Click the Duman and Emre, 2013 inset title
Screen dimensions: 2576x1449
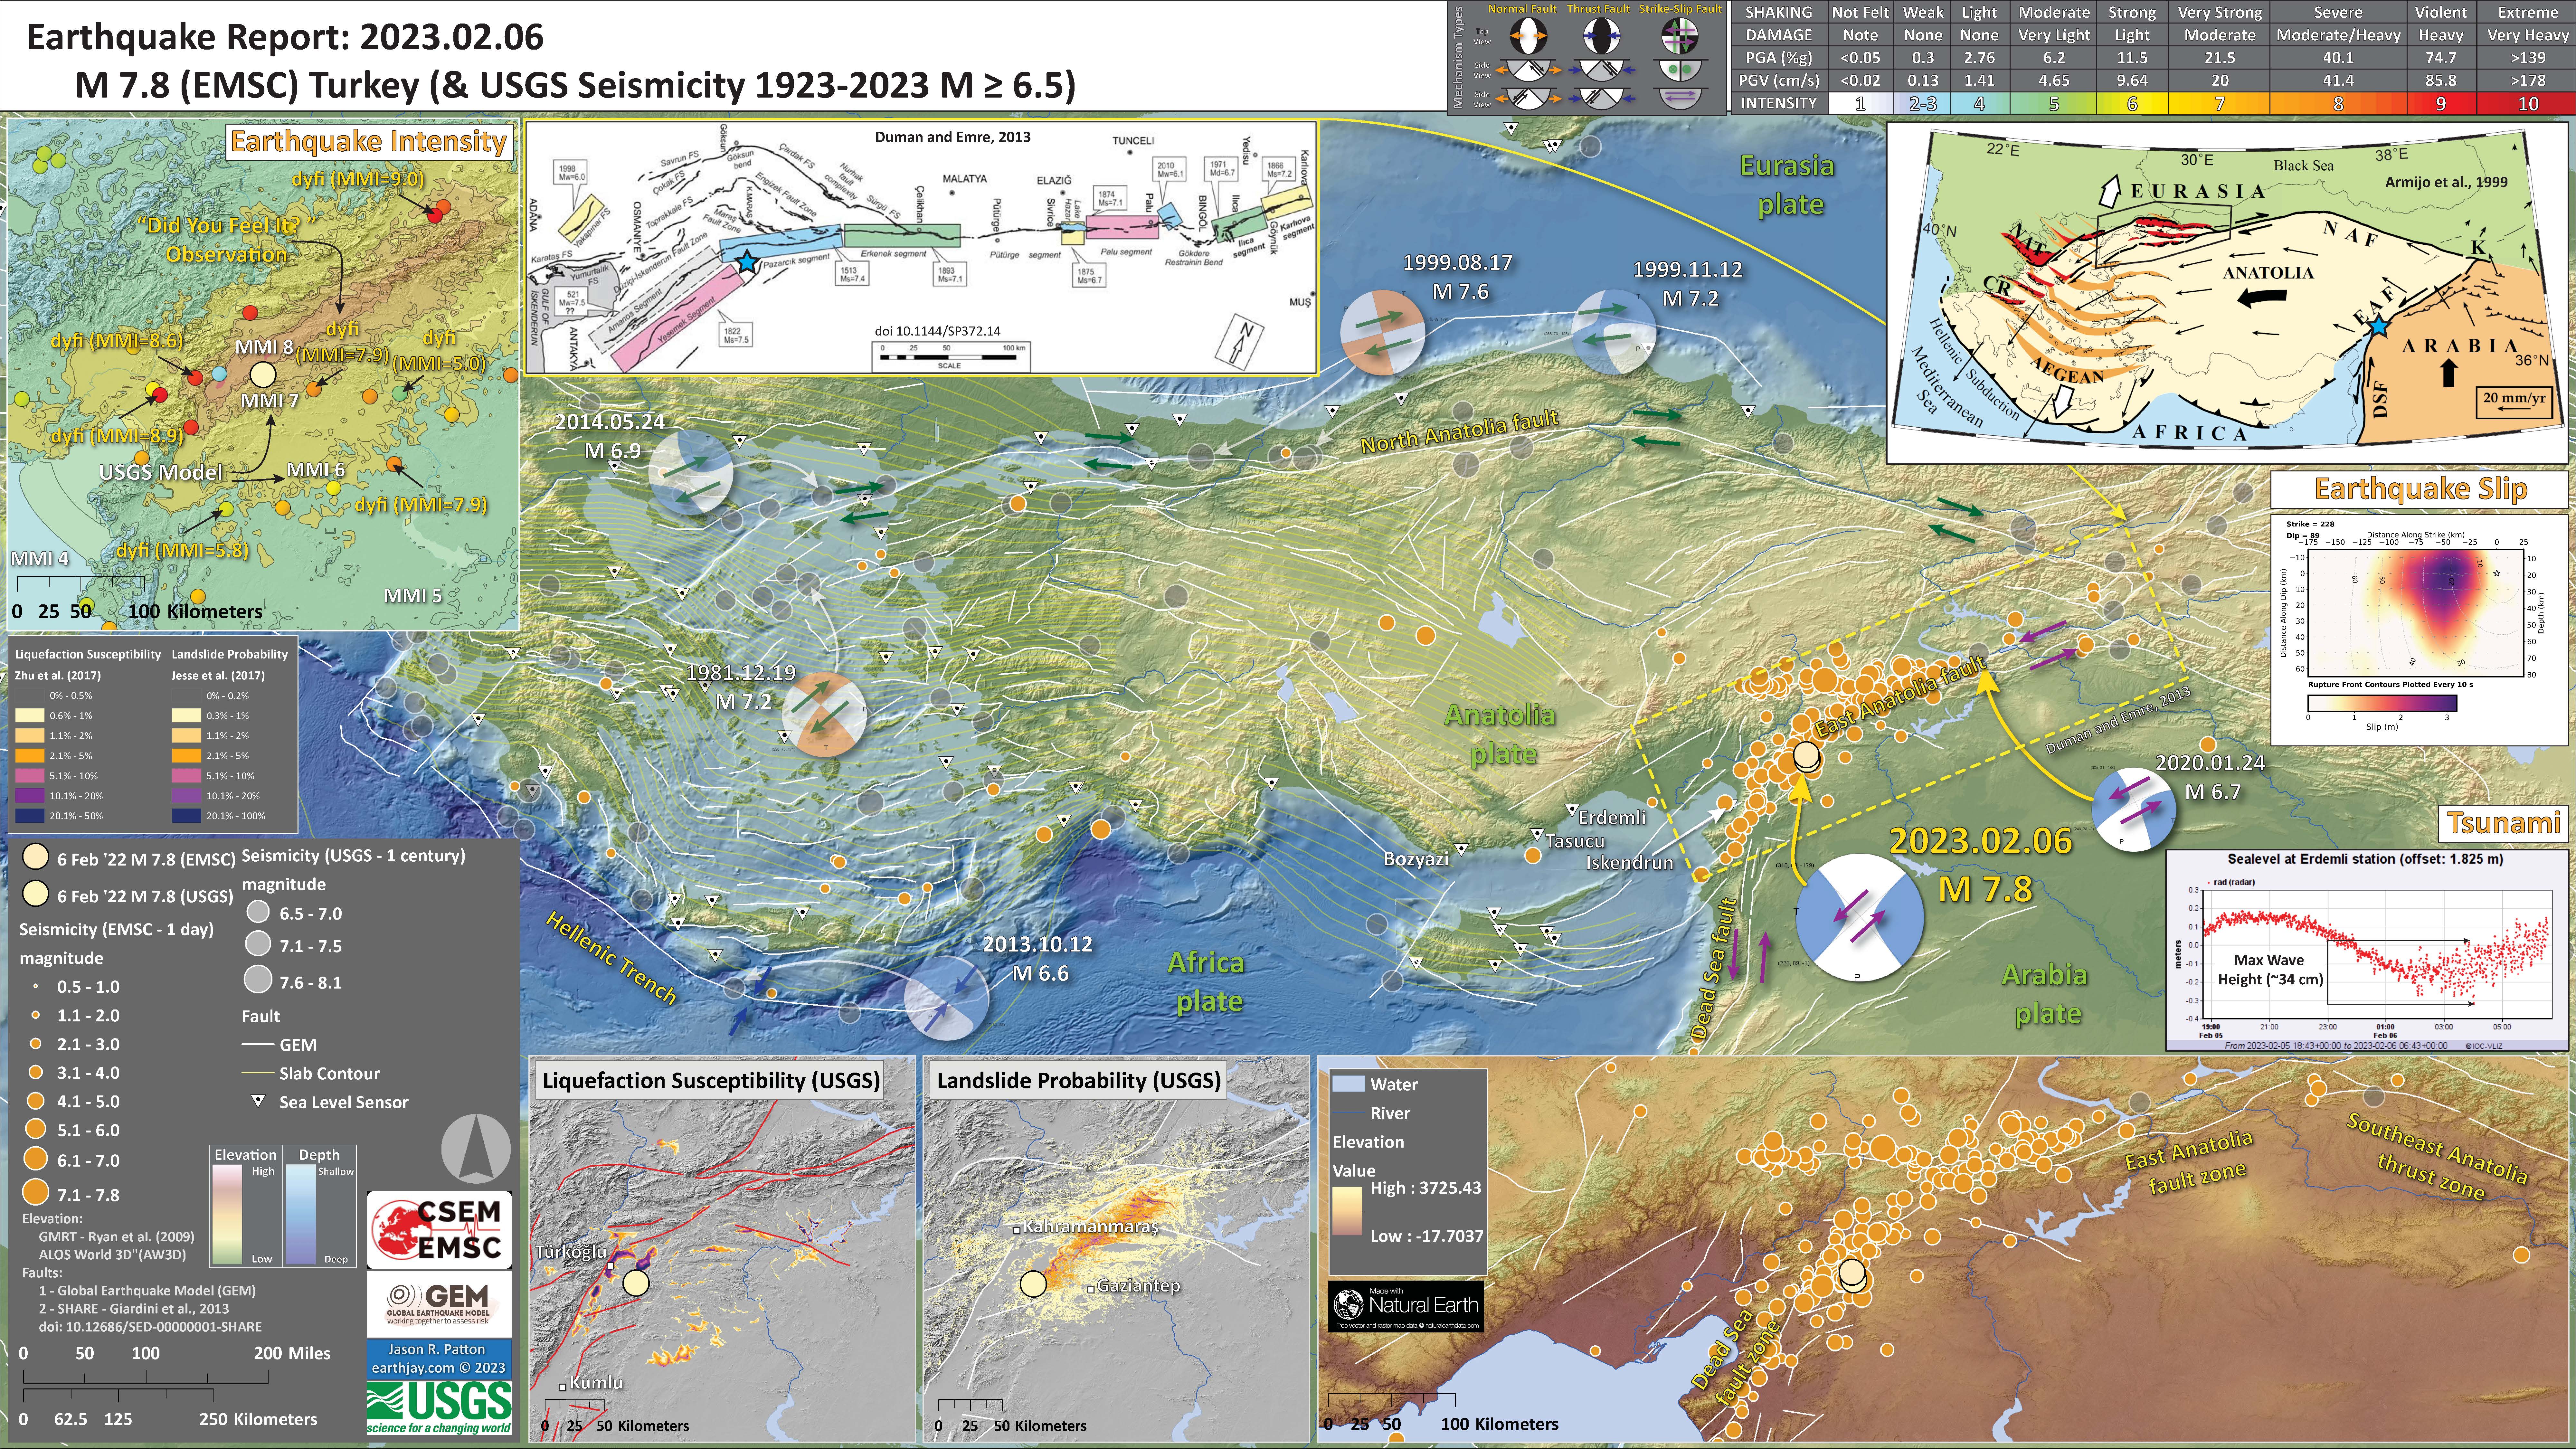(952, 137)
